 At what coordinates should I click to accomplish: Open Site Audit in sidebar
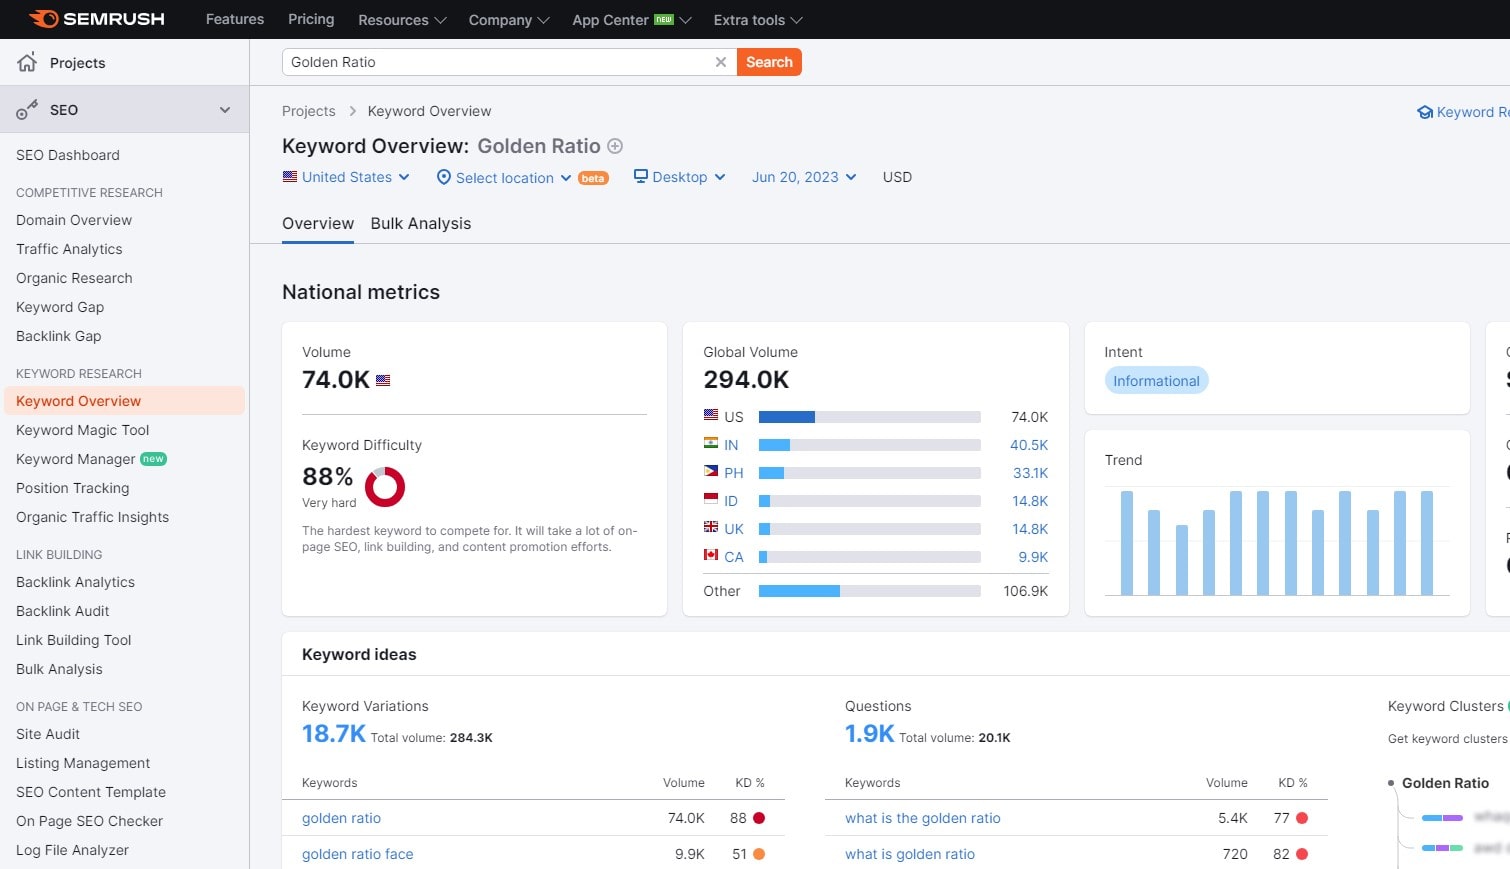tap(48, 734)
